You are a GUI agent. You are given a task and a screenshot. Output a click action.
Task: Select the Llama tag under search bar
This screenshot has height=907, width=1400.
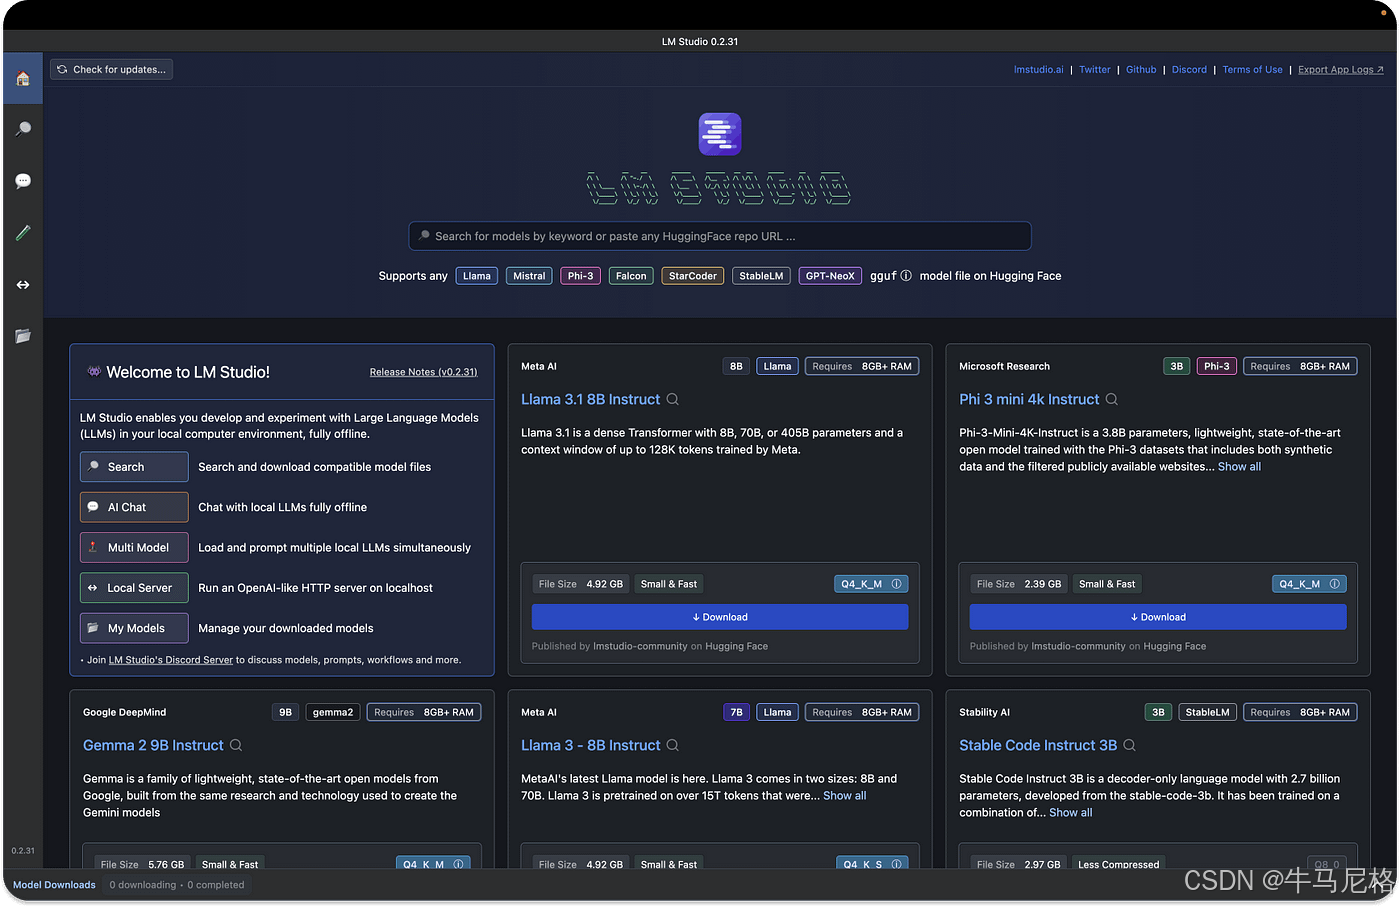click(477, 276)
